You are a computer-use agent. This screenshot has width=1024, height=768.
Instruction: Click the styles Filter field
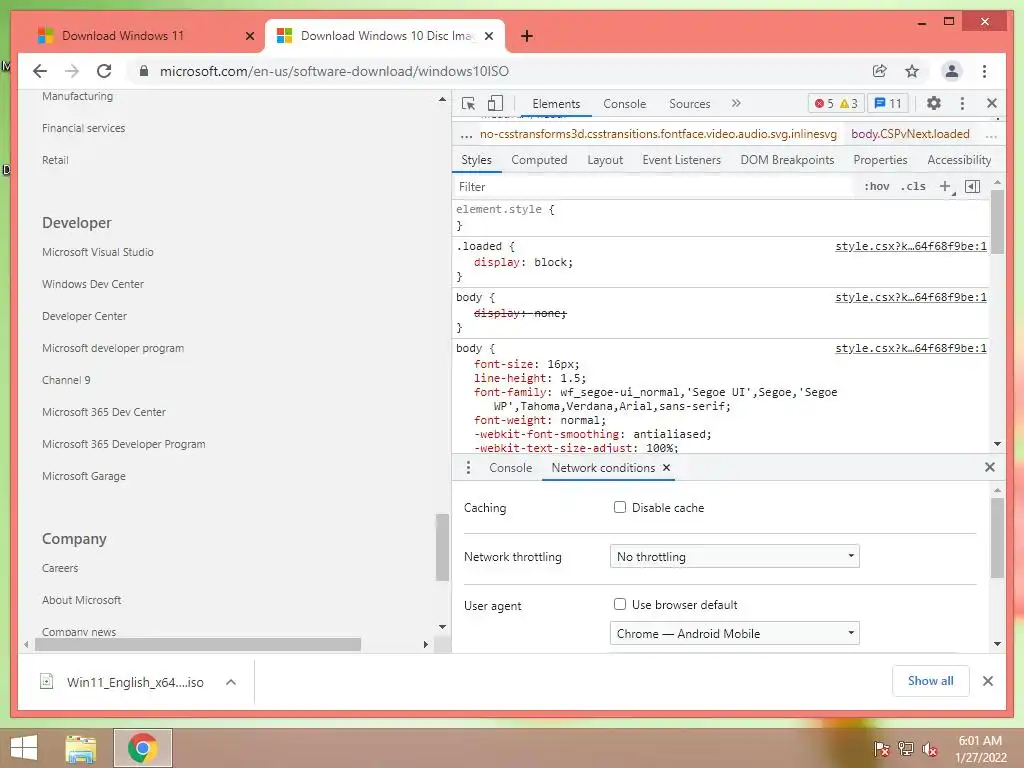coord(653,187)
